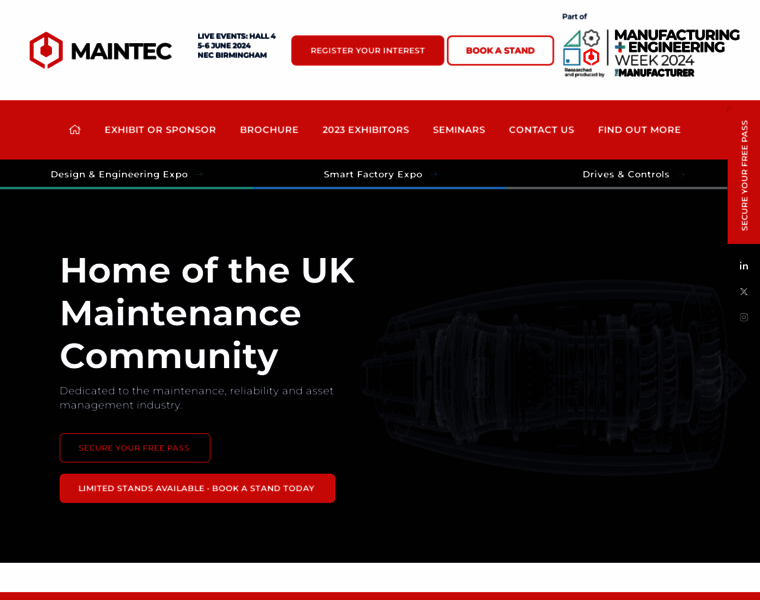This screenshot has width=760, height=600.
Task: Open vertical Secure Your Free Pass side tab
Action: pyautogui.click(x=744, y=174)
